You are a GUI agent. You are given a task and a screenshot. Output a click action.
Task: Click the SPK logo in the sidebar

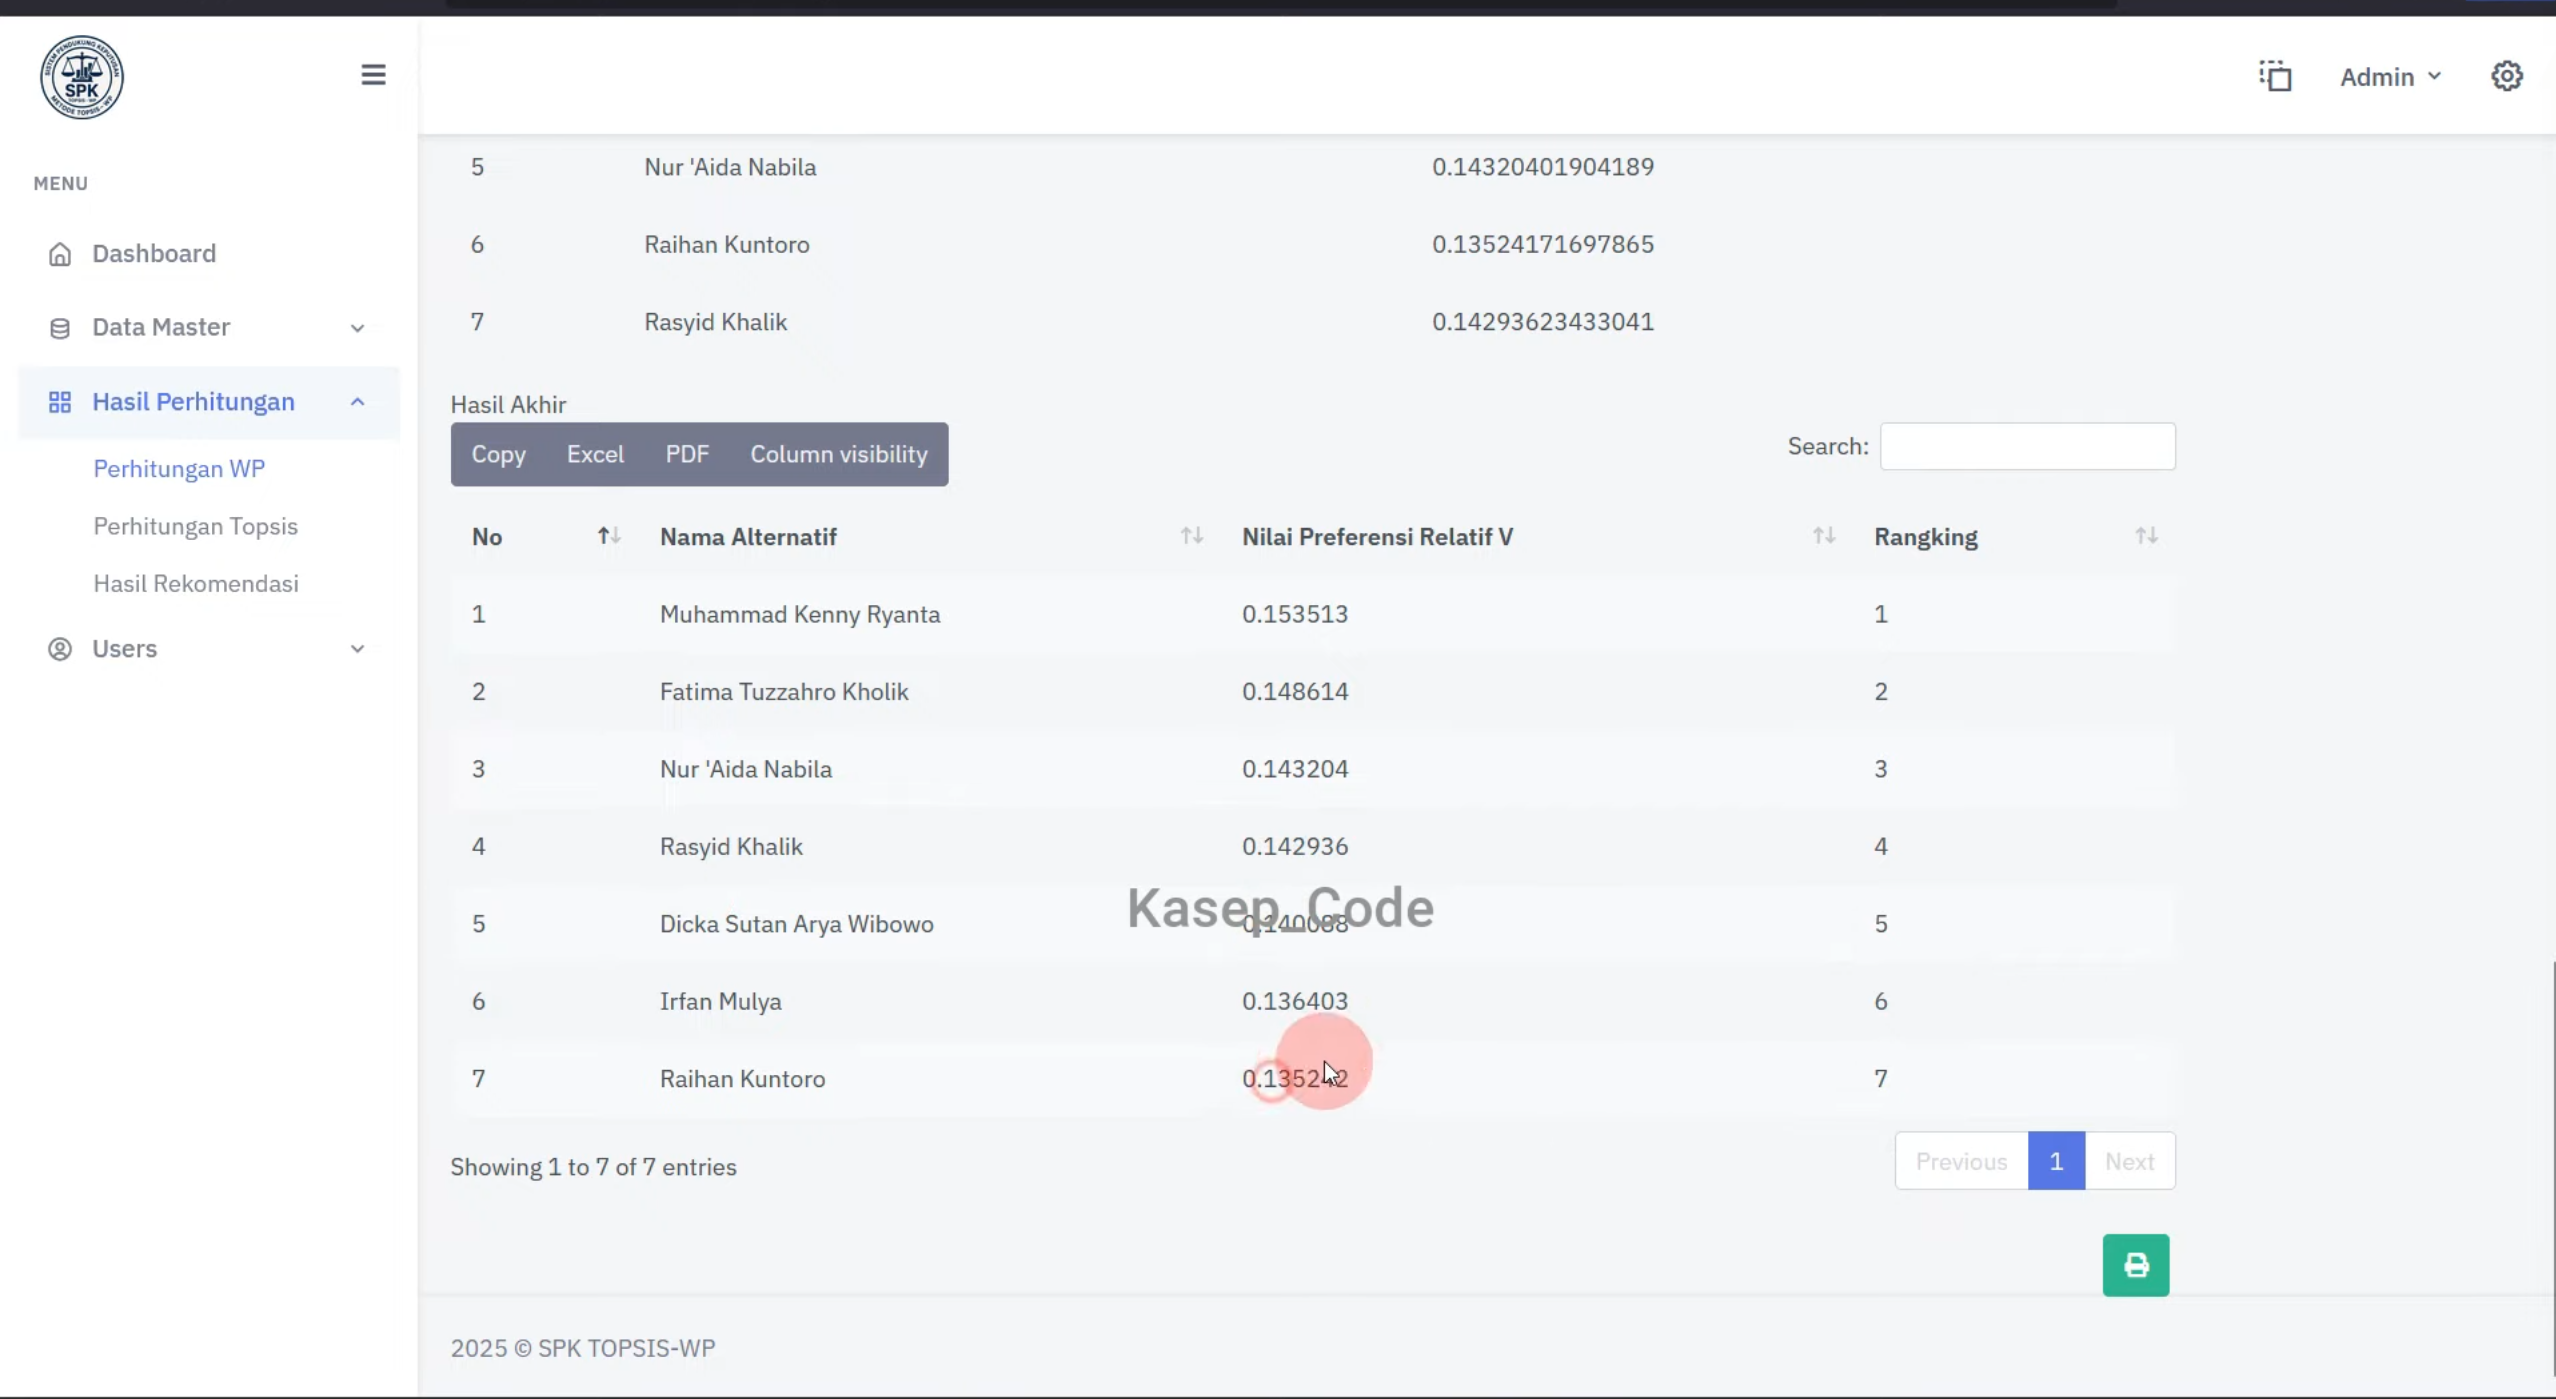82,77
